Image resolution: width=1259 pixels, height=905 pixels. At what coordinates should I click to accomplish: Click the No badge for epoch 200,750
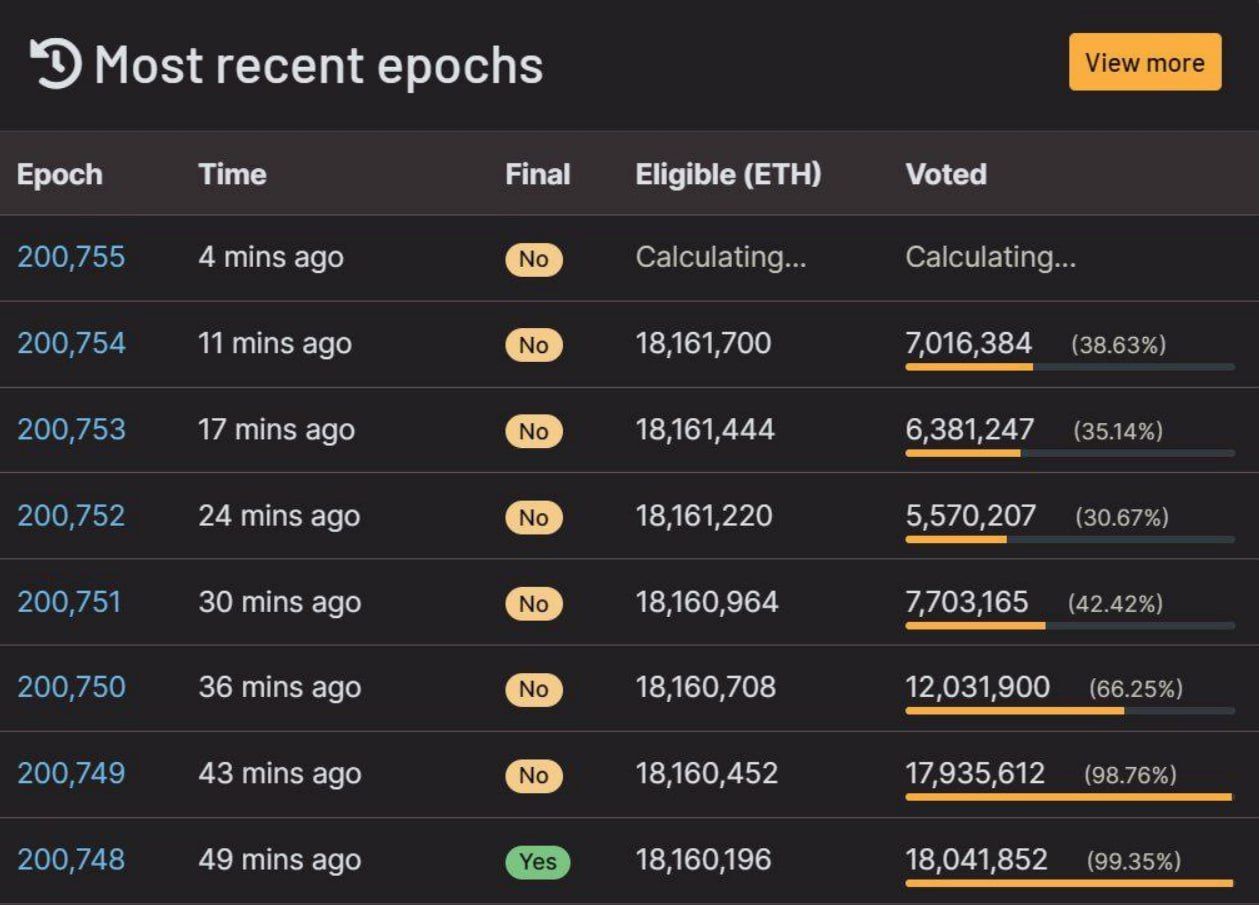coord(534,690)
